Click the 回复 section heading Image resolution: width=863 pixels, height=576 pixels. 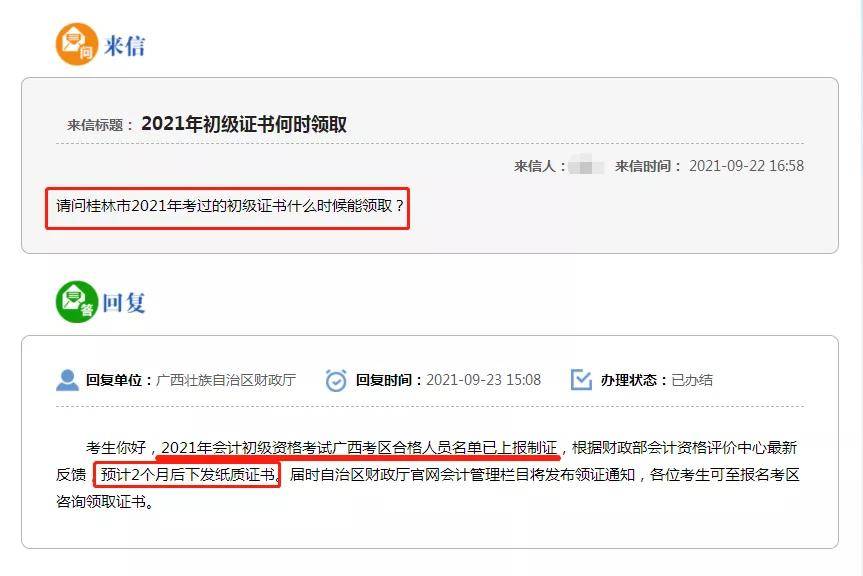(x=124, y=303)
